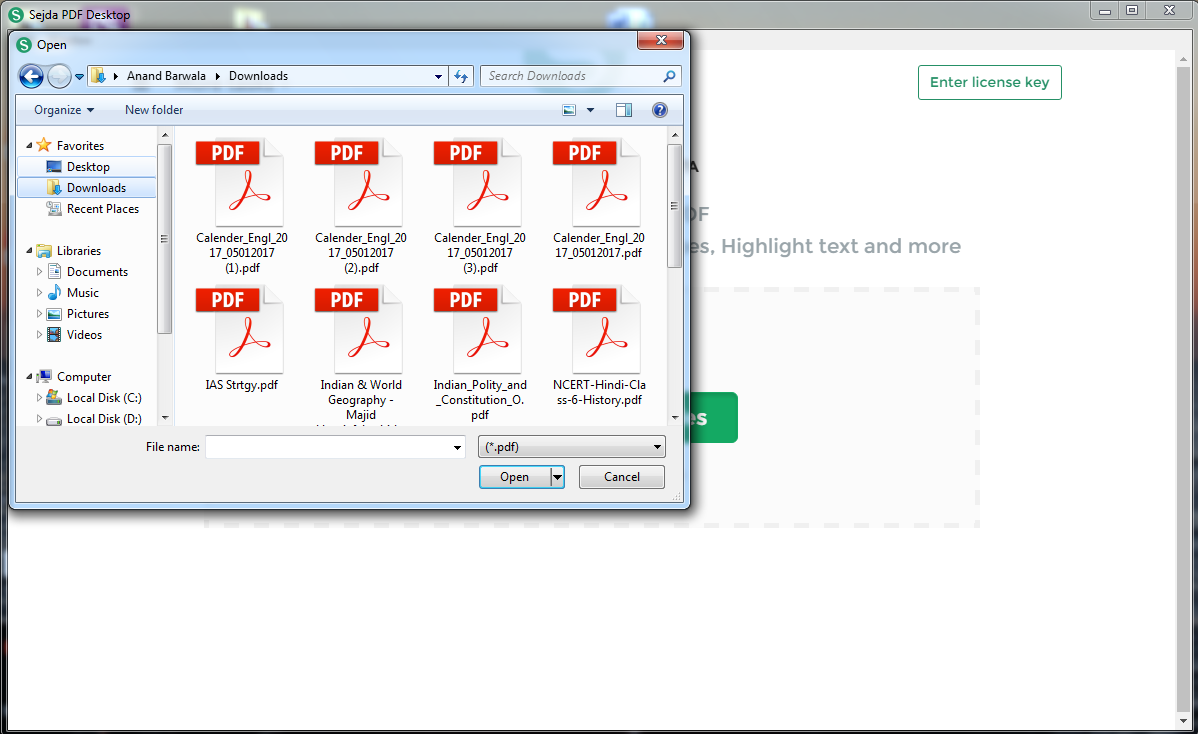The width and height of the screenshot is (1198, 734).
Task: Collapse the Computer group
Action: pyautogui.click(x=29, y=377)
